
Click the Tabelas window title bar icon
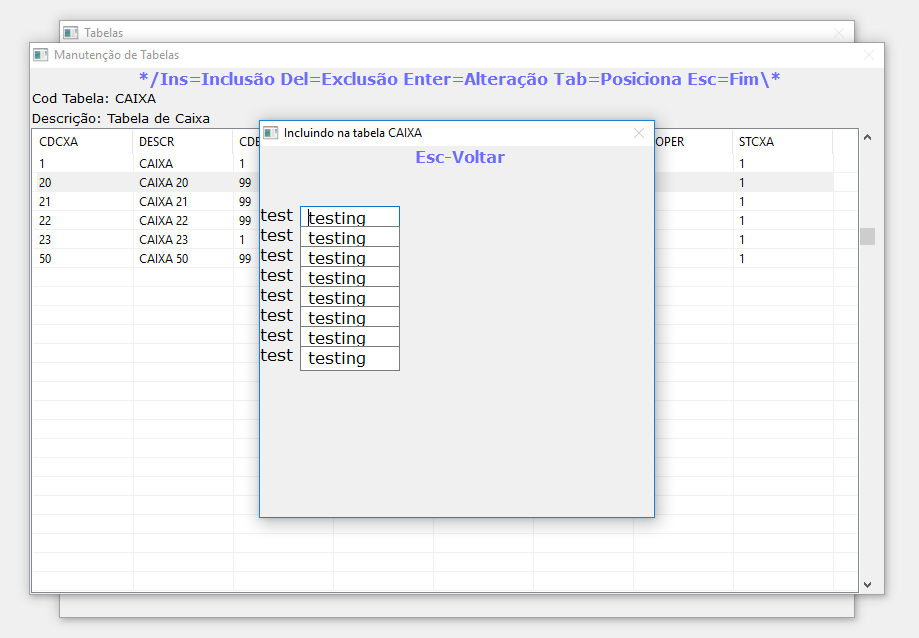(70, 33)
